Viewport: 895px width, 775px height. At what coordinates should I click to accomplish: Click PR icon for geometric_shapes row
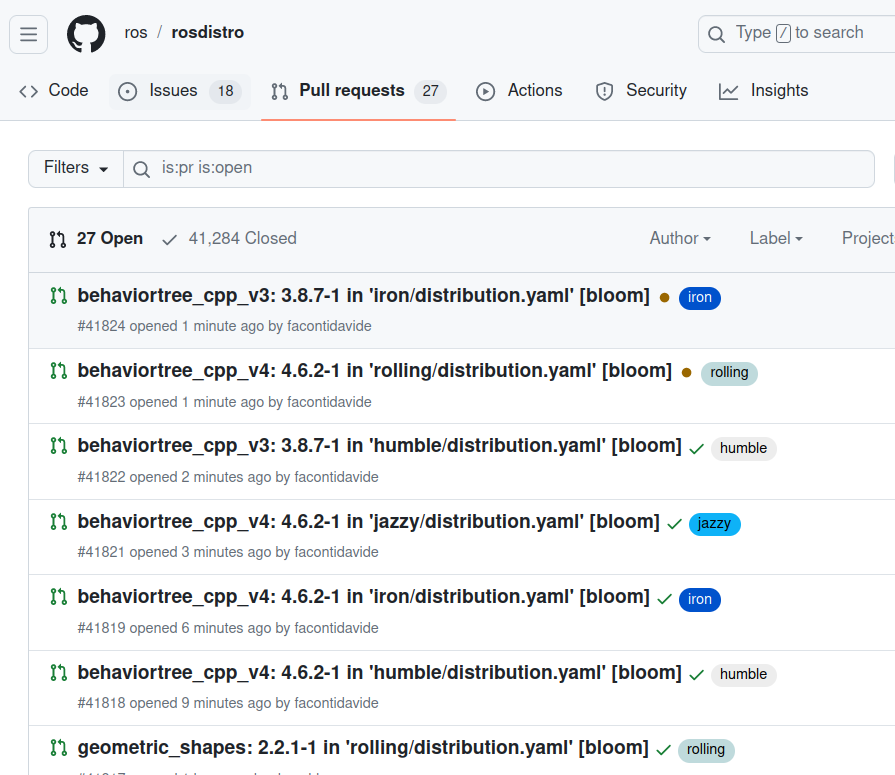coord(58,748)
